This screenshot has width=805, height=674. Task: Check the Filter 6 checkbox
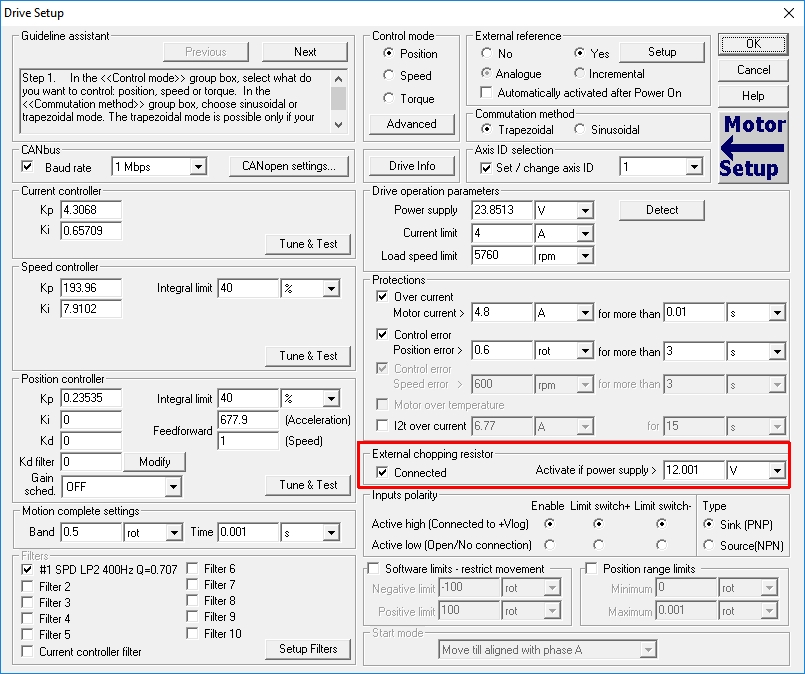(x=192, y=568)
